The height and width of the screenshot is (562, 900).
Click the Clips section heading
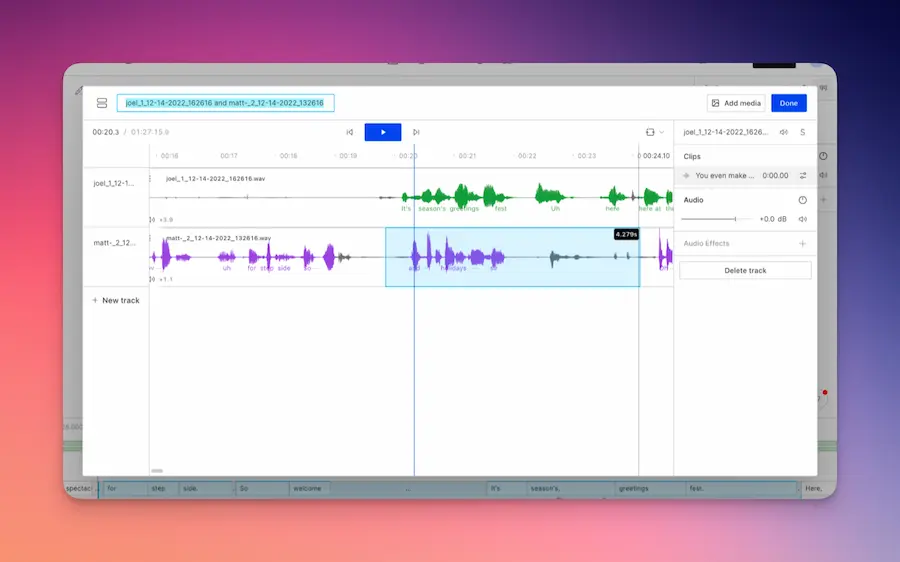tap(692, 156)
